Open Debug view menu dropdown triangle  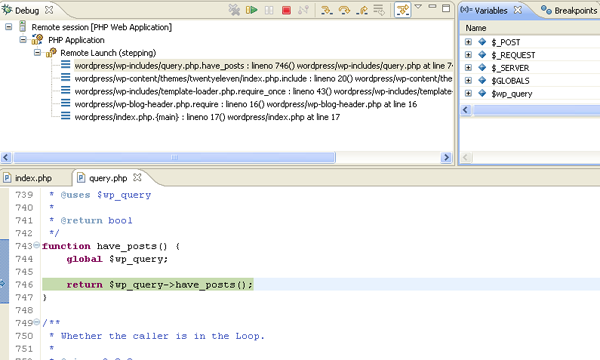click(x=418, y=7)
